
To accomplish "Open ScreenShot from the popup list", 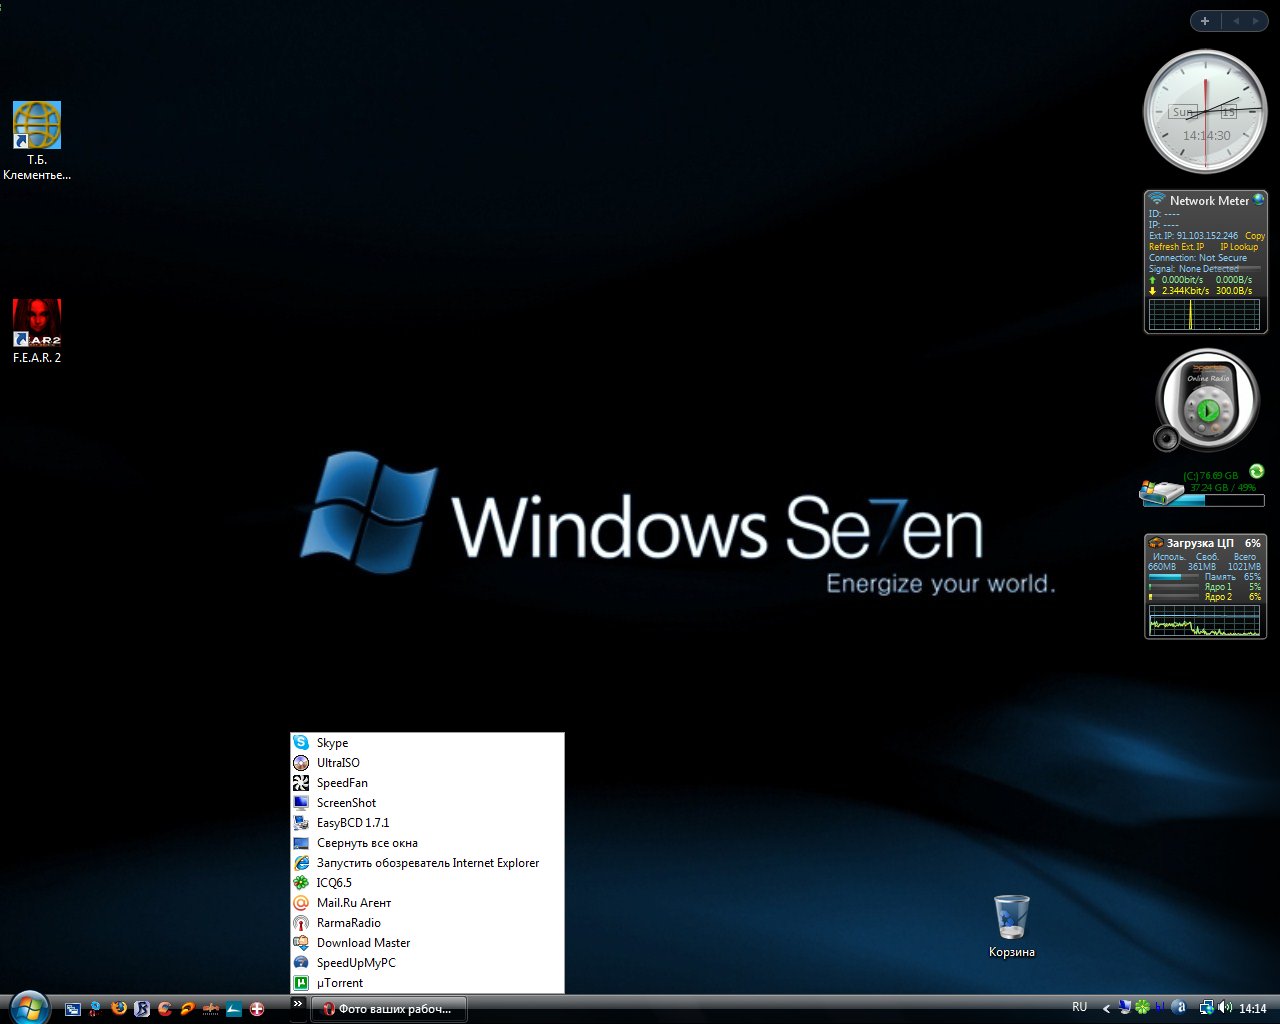I will coord(427,803).
